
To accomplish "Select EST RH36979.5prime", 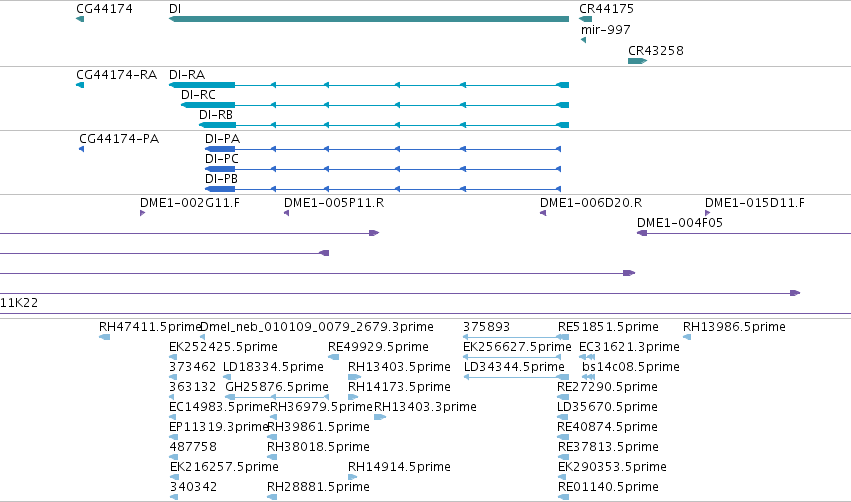I will pos(322,408).
